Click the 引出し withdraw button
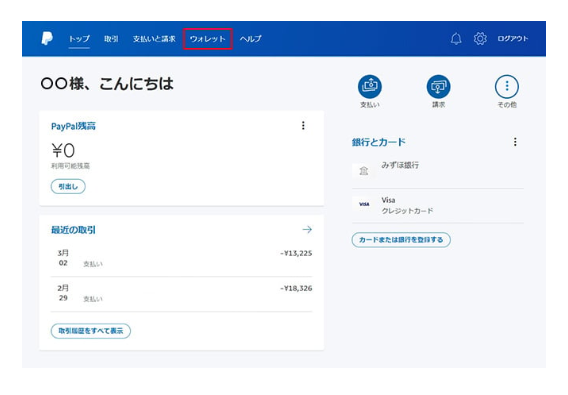The height and width of the screenshot is (395, 568). 68,186
